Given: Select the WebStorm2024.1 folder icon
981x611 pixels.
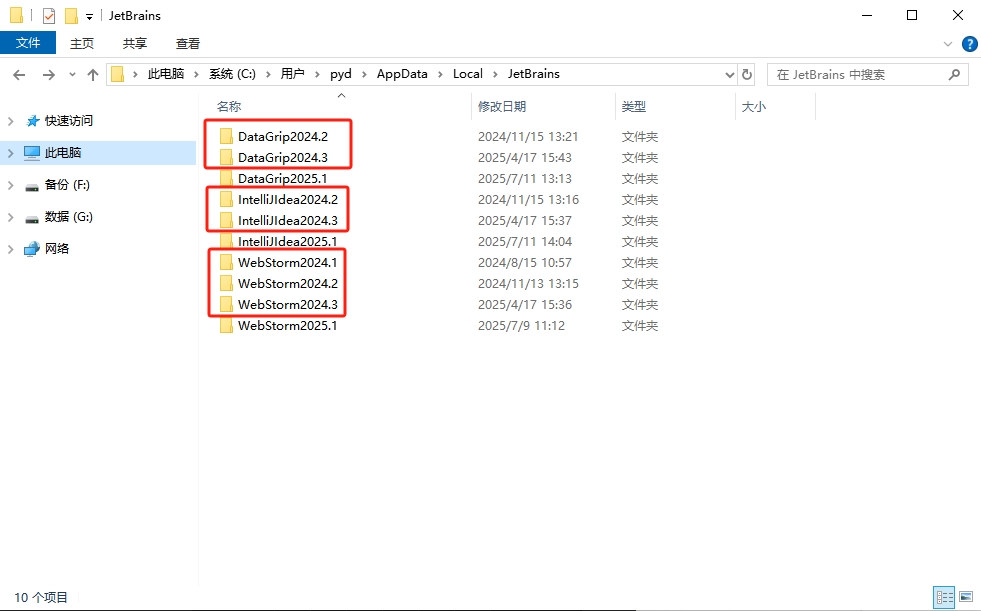Looking at the screenshot, I should click(x=226, y=263).
